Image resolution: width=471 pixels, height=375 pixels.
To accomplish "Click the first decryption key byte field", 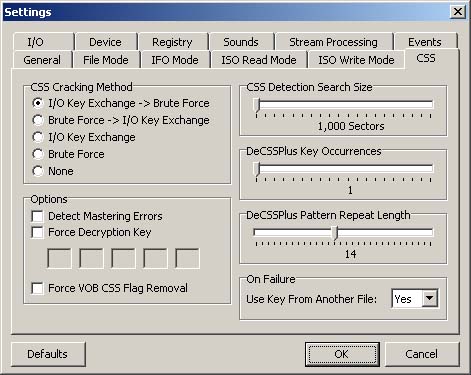I will pos(59,258).
